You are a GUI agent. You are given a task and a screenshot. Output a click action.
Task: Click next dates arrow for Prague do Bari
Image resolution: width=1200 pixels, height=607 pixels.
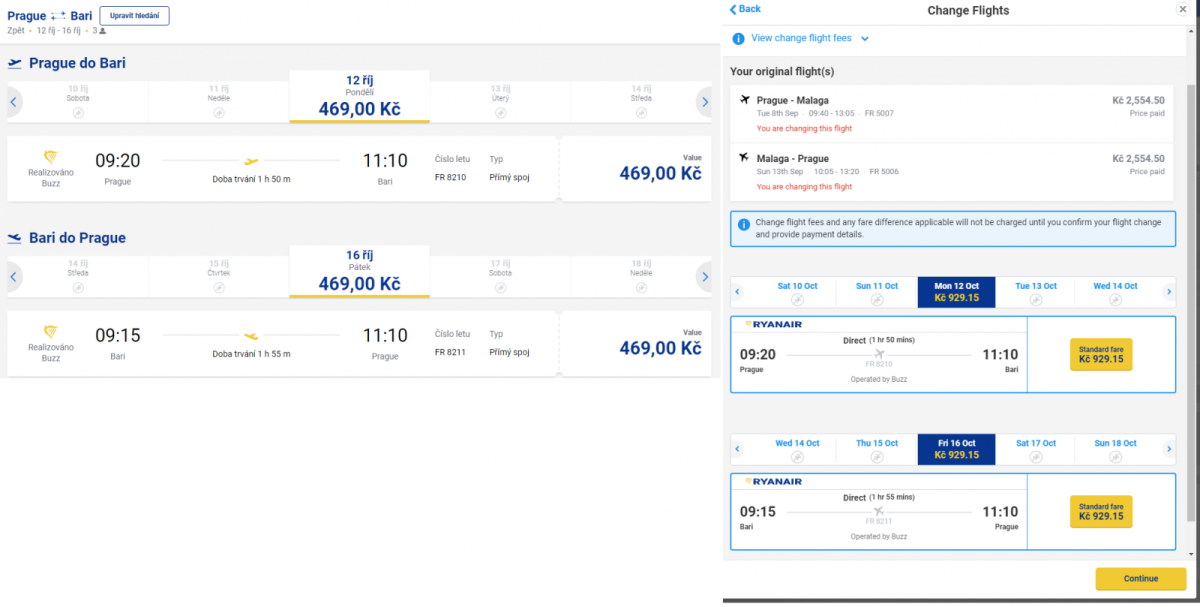point(705,101)
